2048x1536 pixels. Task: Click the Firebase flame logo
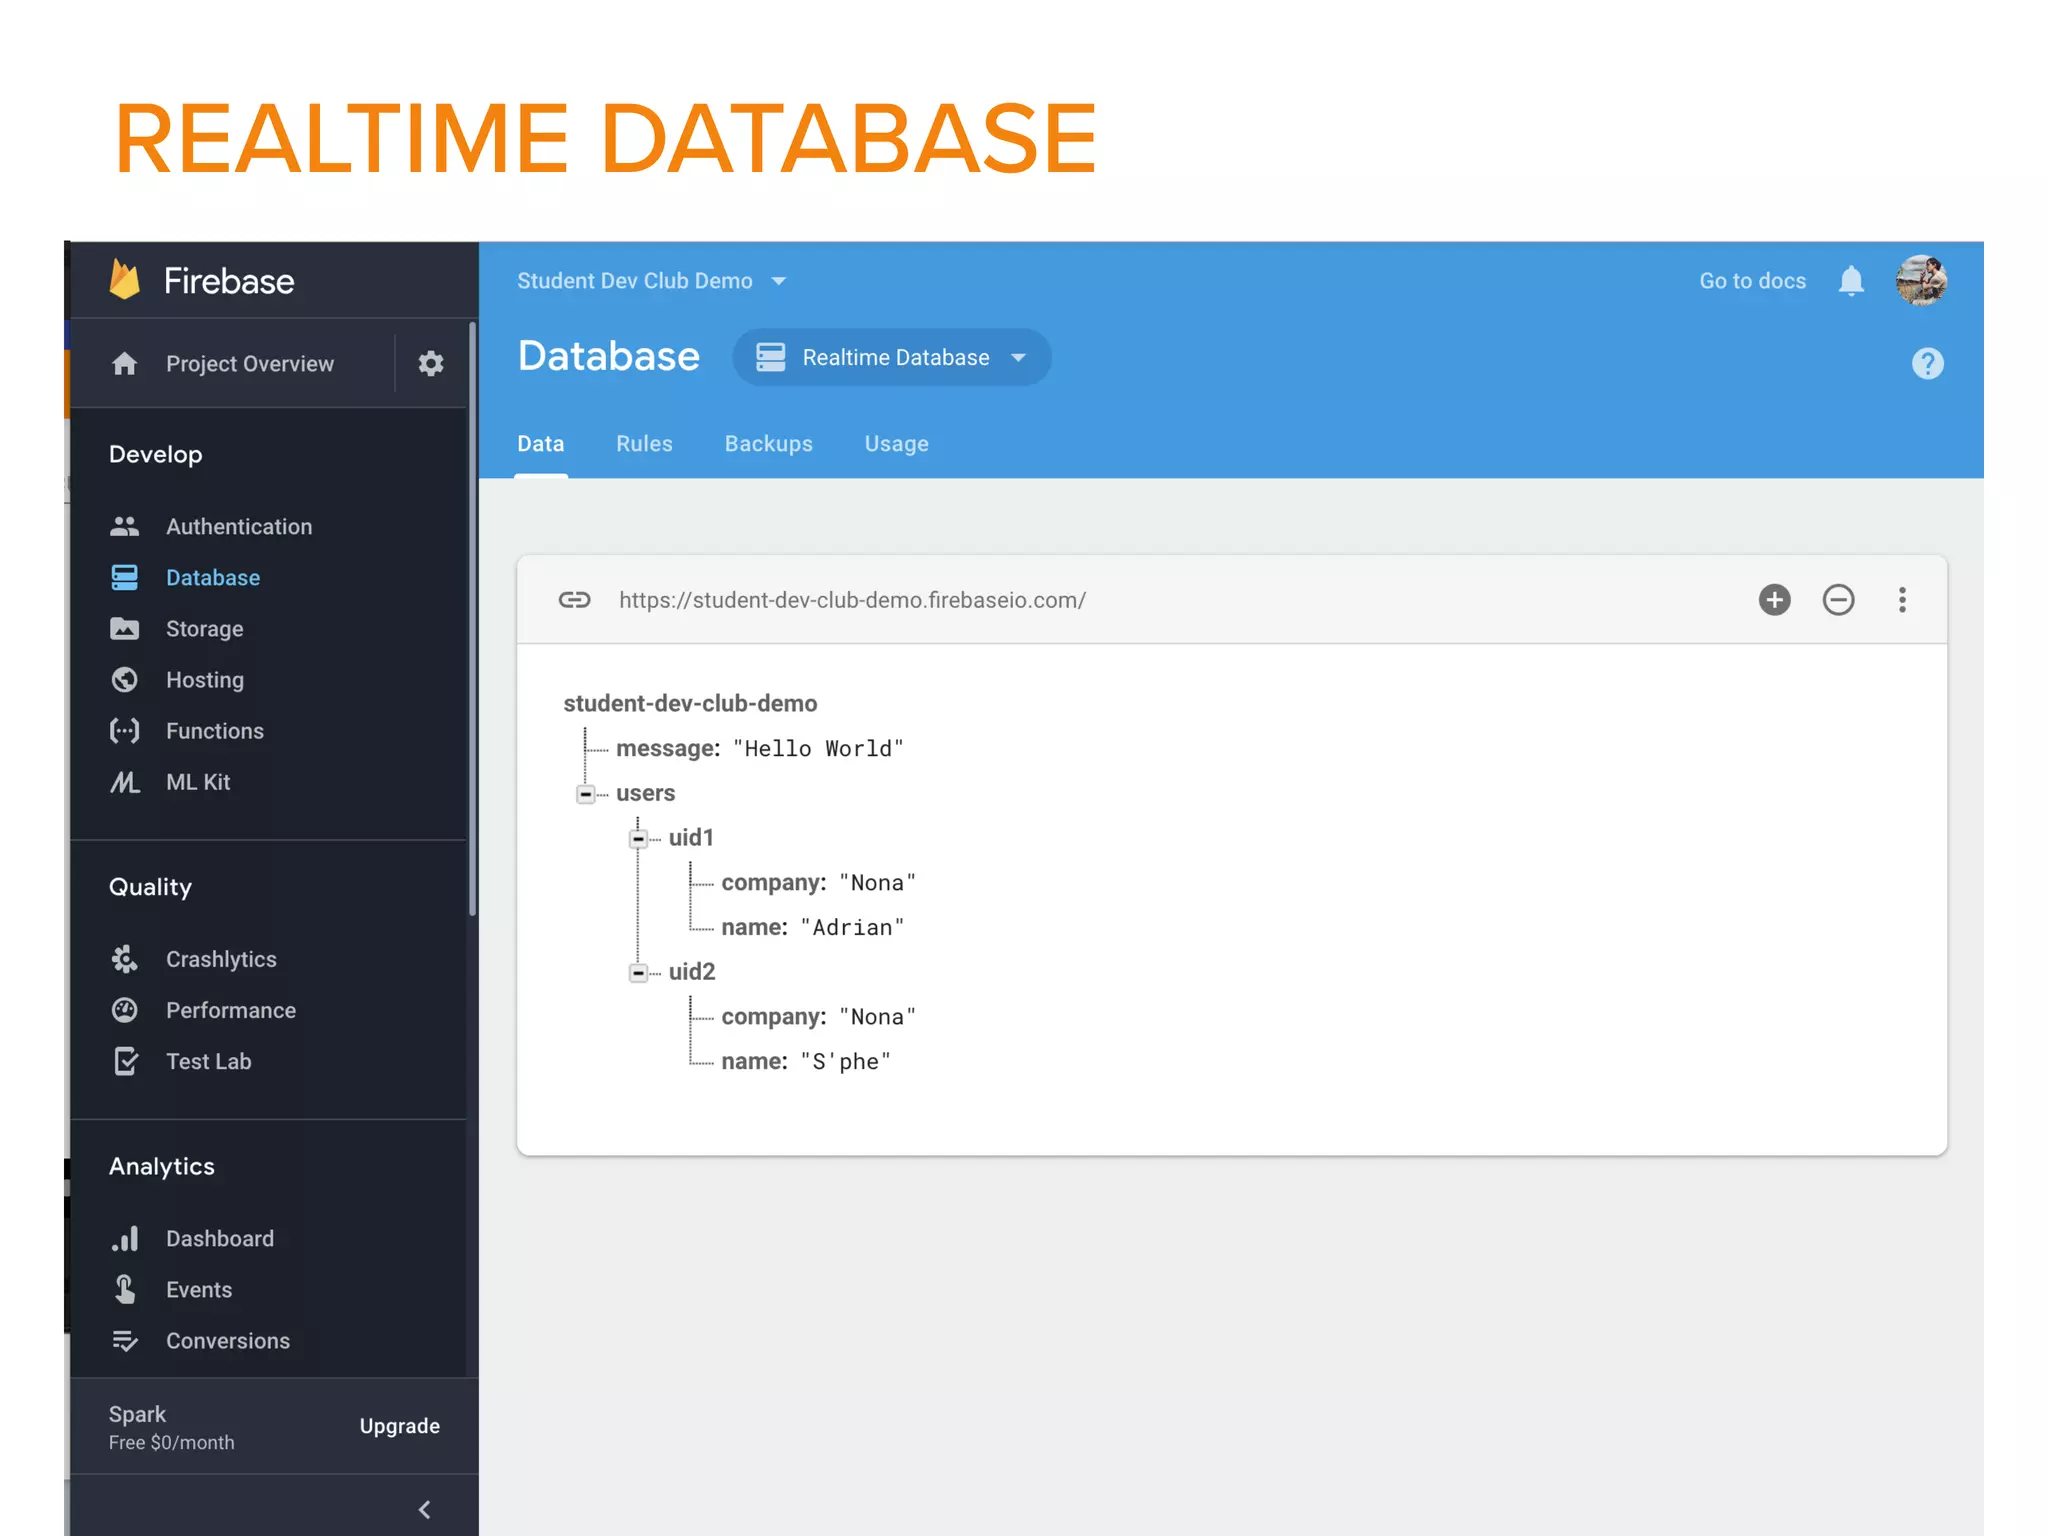[x=125, y=280]
